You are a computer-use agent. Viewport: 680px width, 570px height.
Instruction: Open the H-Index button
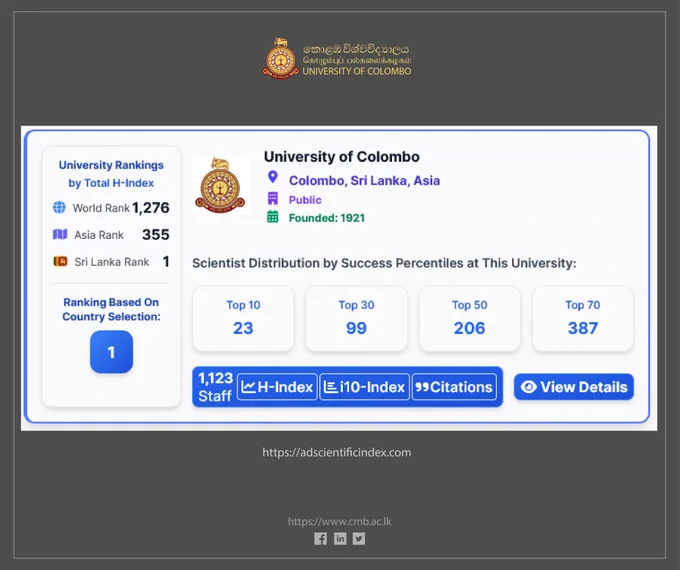277,387
